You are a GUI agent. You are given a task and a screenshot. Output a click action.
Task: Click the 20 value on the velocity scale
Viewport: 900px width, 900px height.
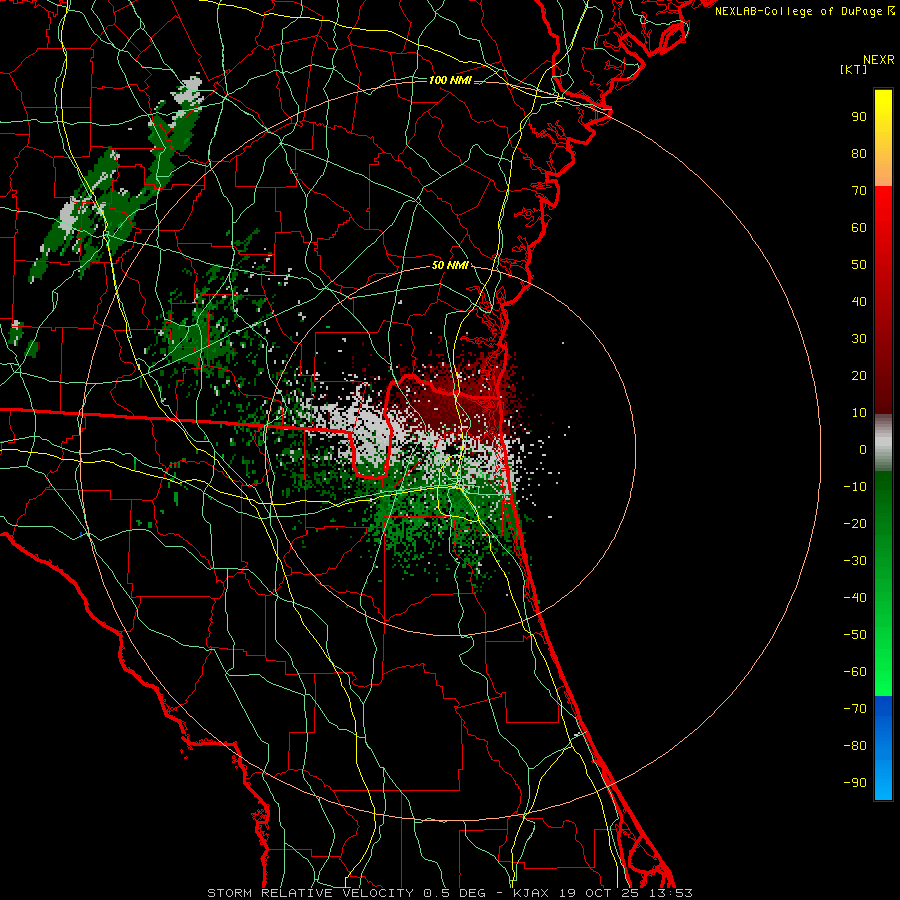[x=859, y=376]
